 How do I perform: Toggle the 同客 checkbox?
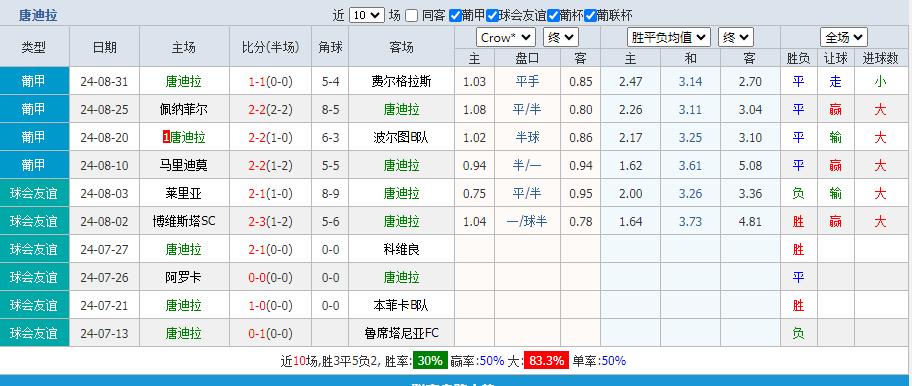[x=412, y=16]
